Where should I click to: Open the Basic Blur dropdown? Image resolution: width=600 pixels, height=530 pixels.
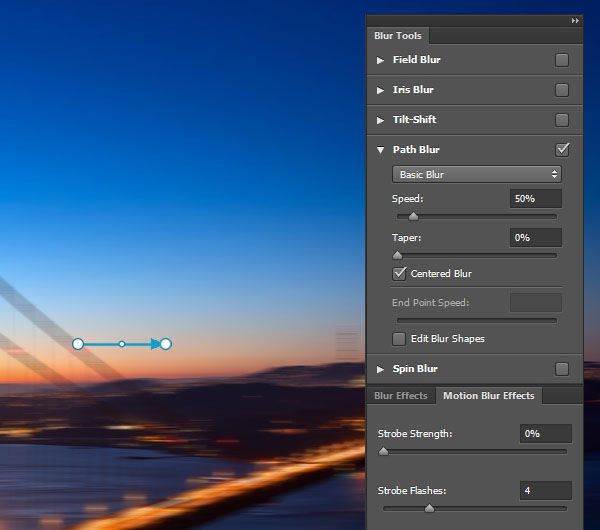(477, 175)
